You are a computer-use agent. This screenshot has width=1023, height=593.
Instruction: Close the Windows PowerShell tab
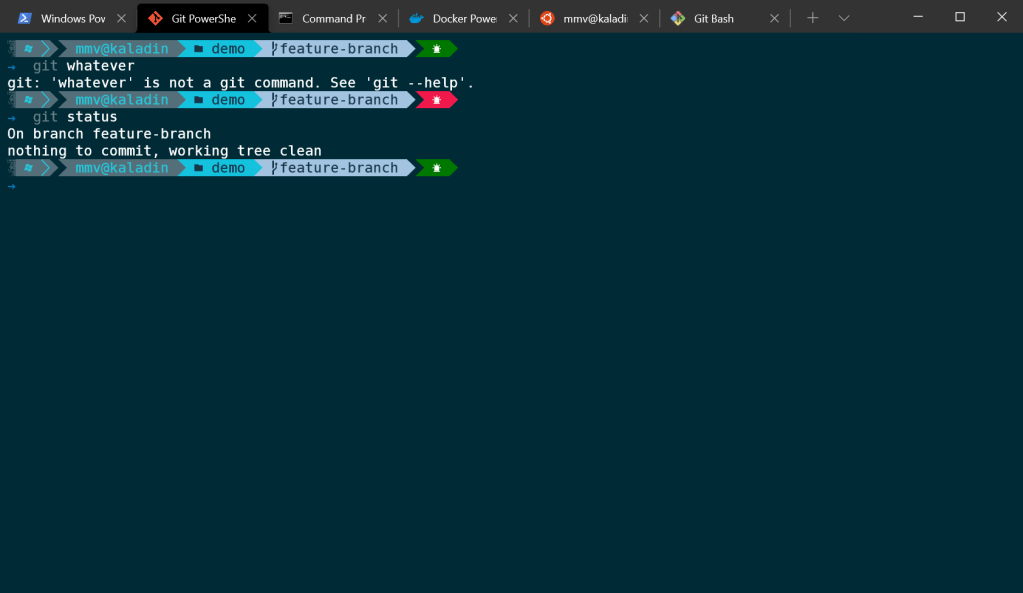(121, 18)
